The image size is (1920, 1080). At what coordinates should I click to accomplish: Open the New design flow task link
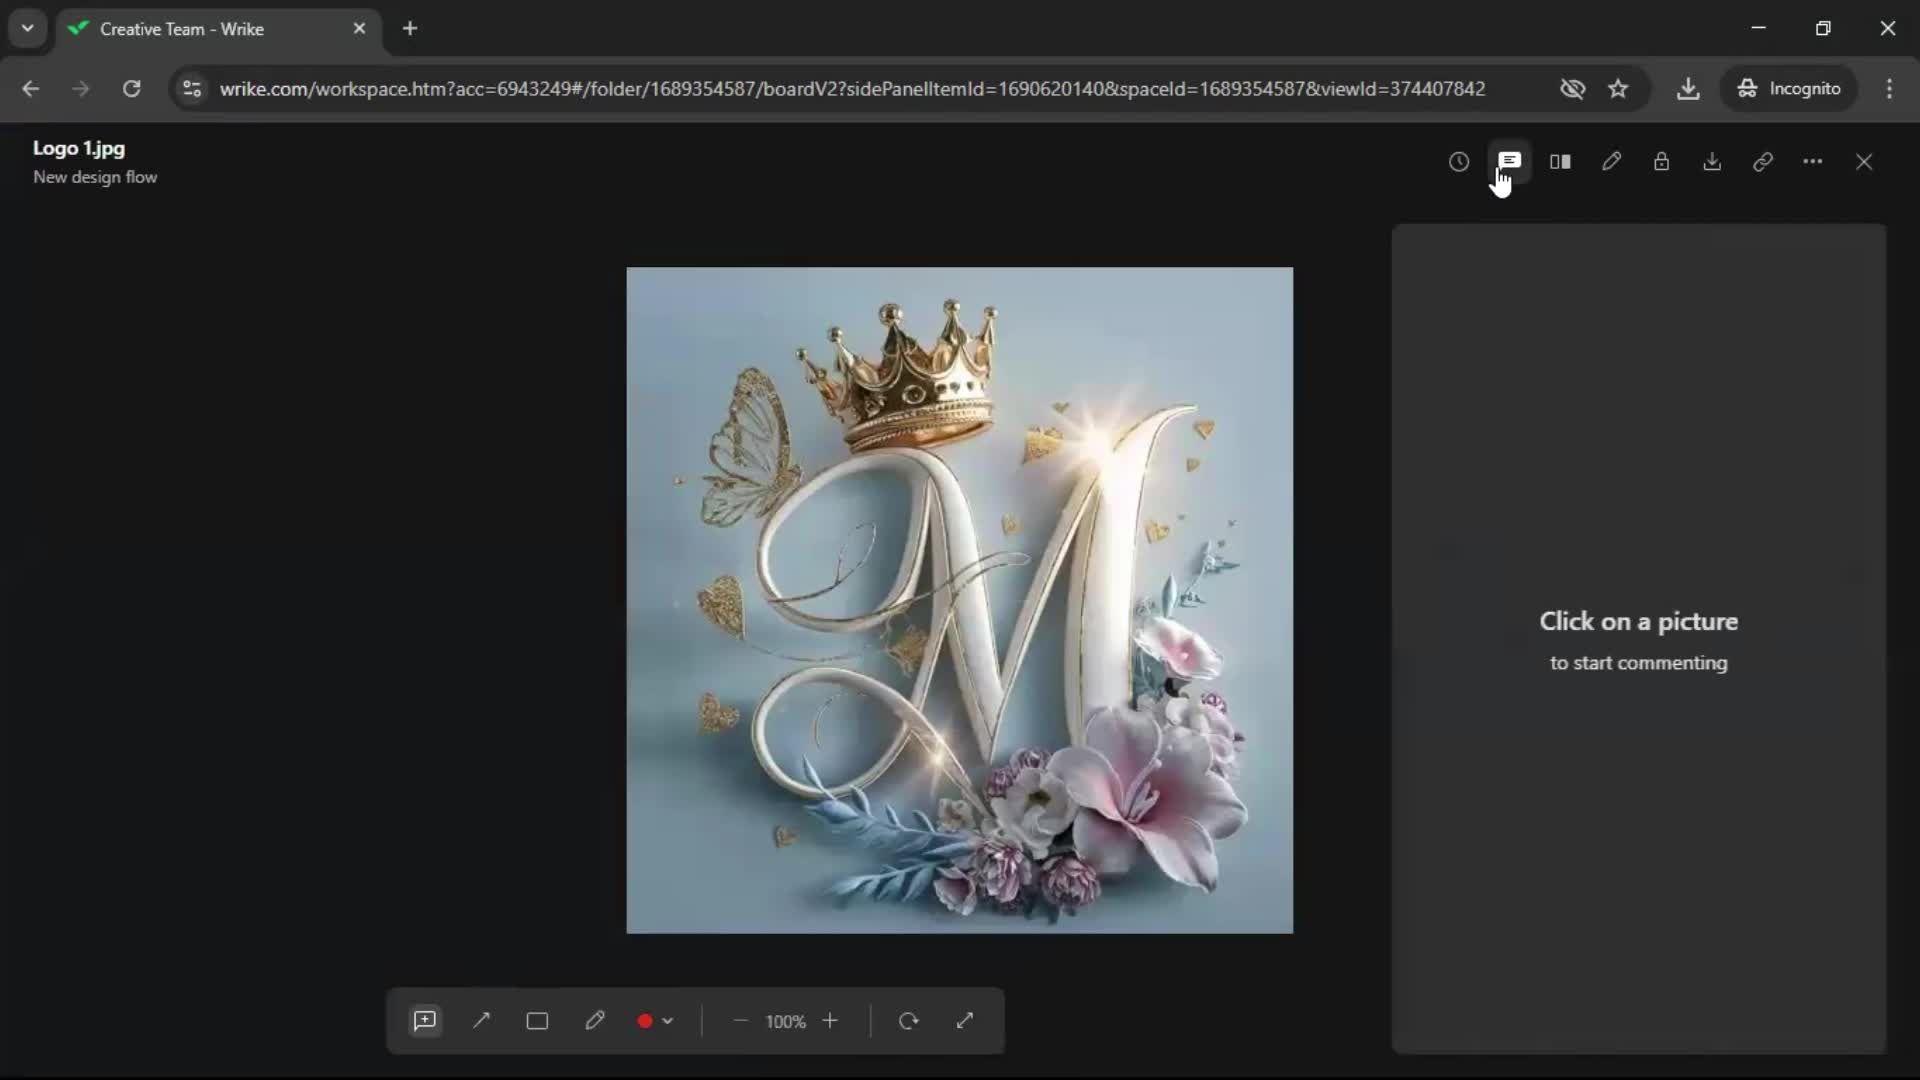point(95,177)
